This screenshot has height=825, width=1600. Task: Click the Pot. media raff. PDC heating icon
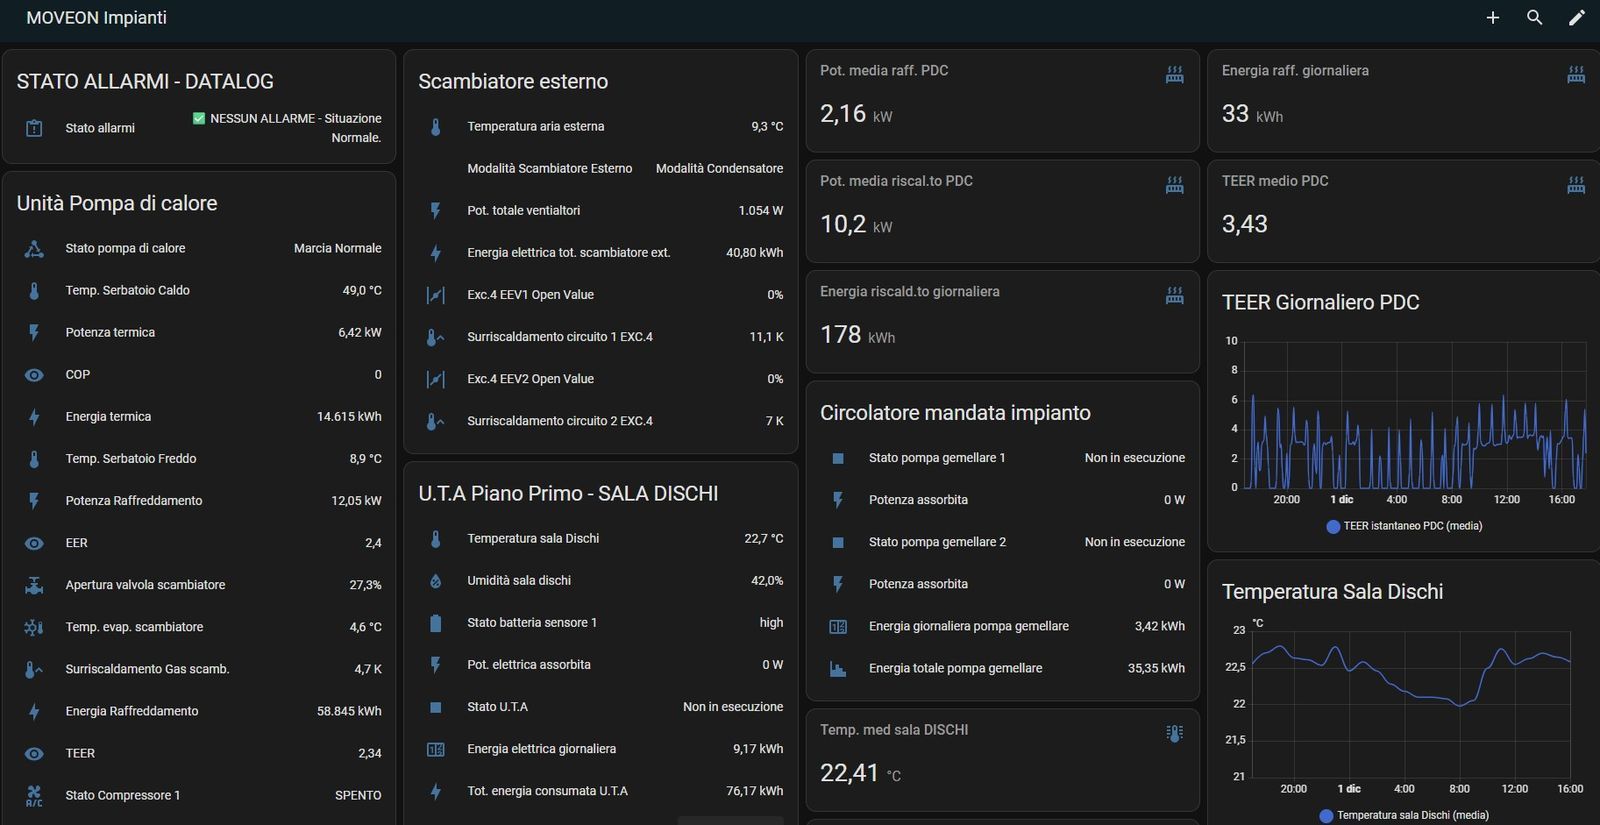coord(1175,74)
